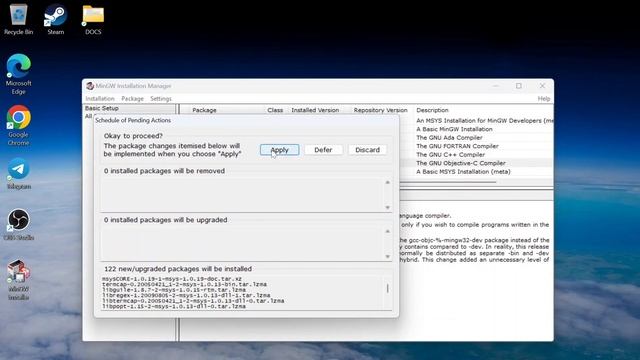Click the Discard button
This screenshot has width=640, height=360.
click(367, 150)
